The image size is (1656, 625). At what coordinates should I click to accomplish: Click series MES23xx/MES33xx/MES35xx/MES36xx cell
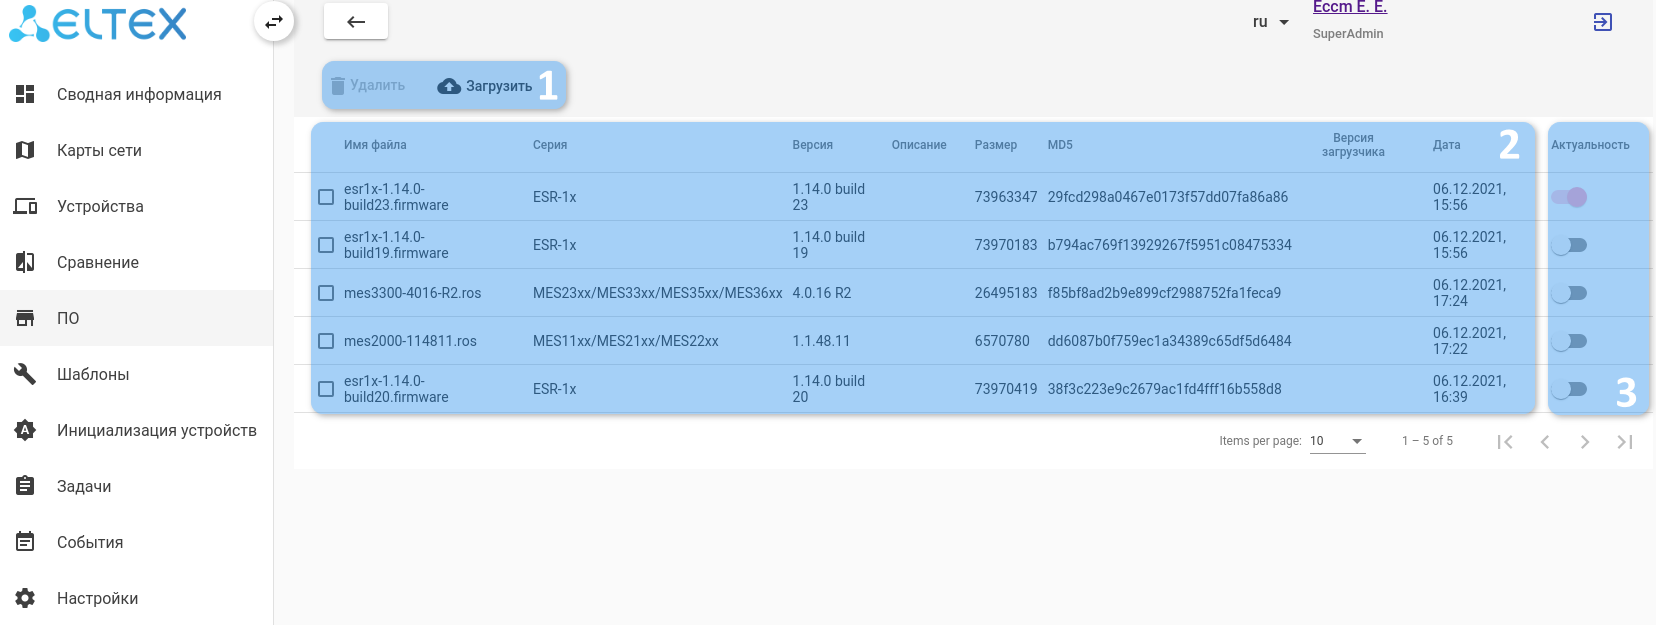pyautogui.click(x=657, y=293)
